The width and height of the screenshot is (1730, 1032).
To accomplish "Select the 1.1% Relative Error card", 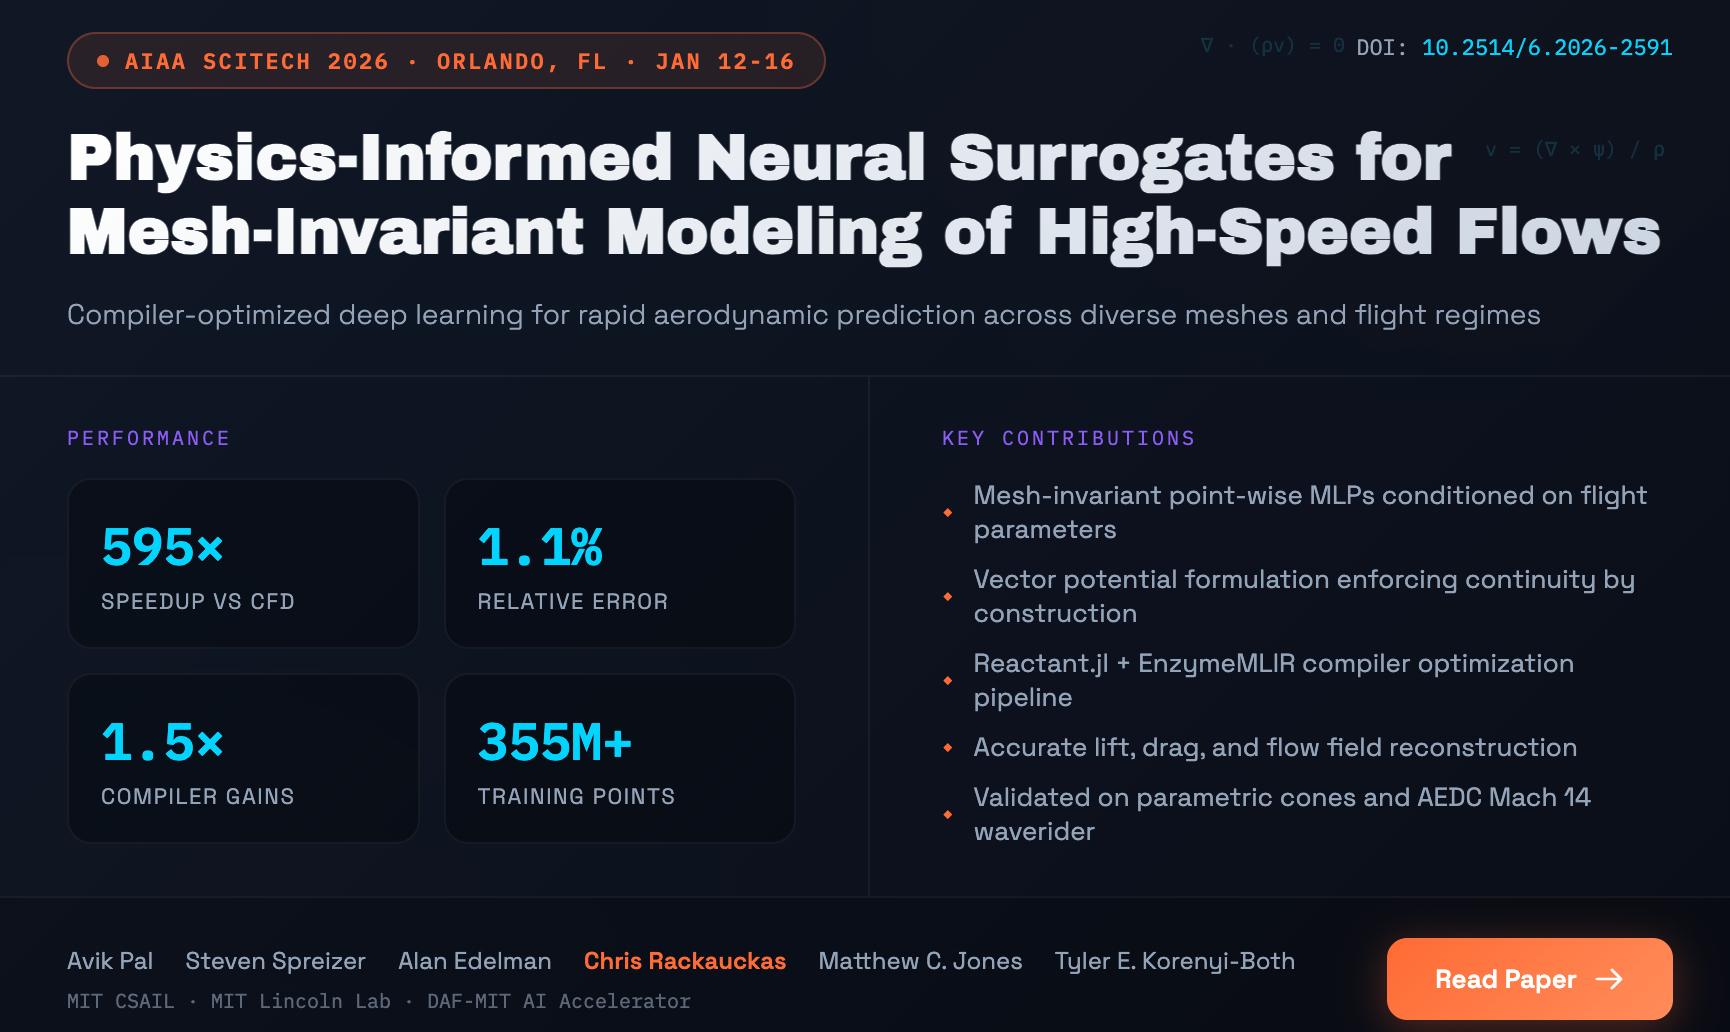I will pos(619,563).
